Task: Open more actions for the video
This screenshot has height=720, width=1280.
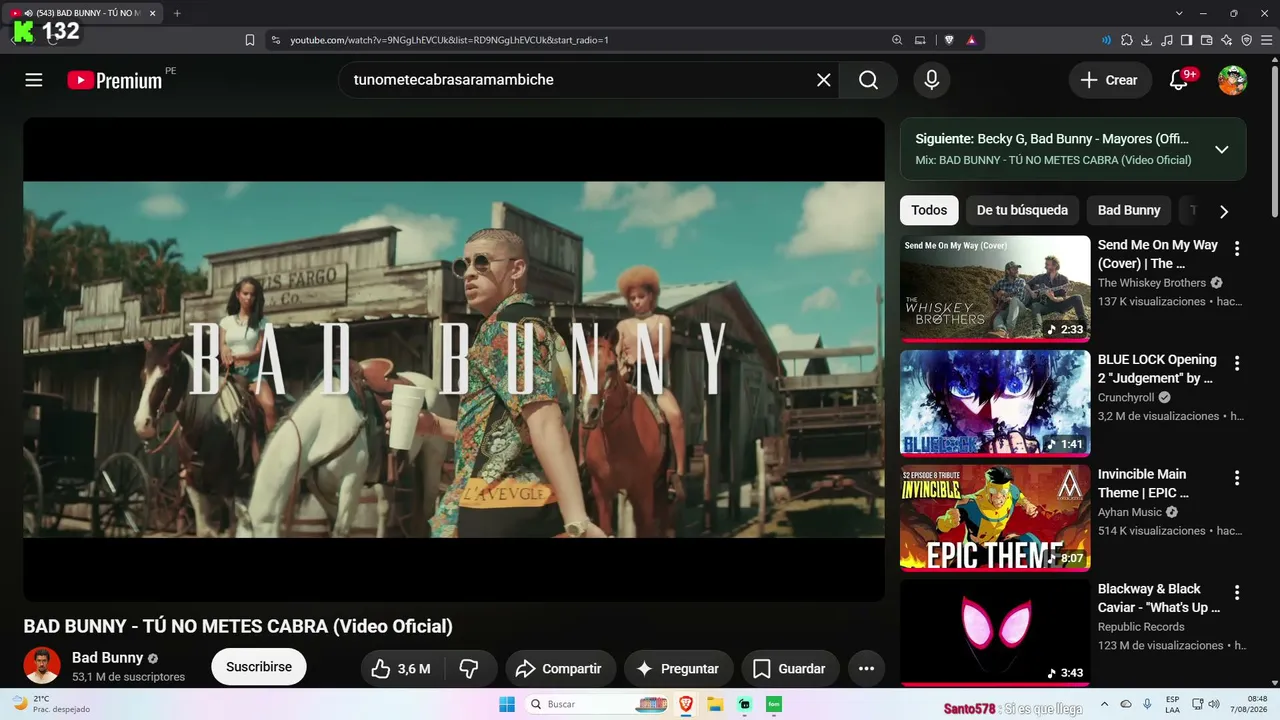Action: [866, 669]
